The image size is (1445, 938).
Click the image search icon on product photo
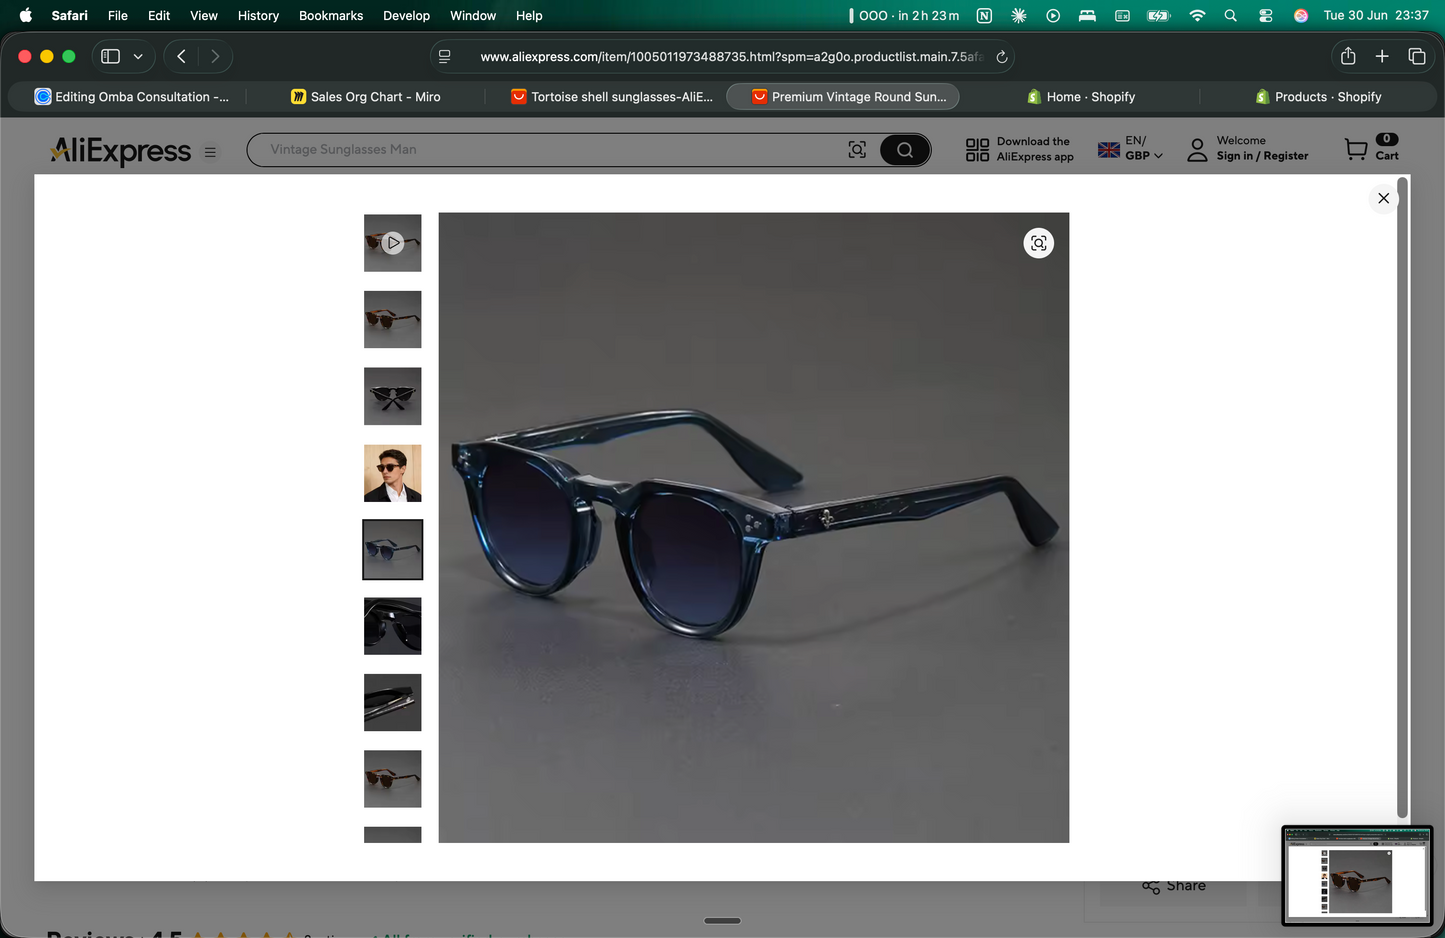[1039, 243]
